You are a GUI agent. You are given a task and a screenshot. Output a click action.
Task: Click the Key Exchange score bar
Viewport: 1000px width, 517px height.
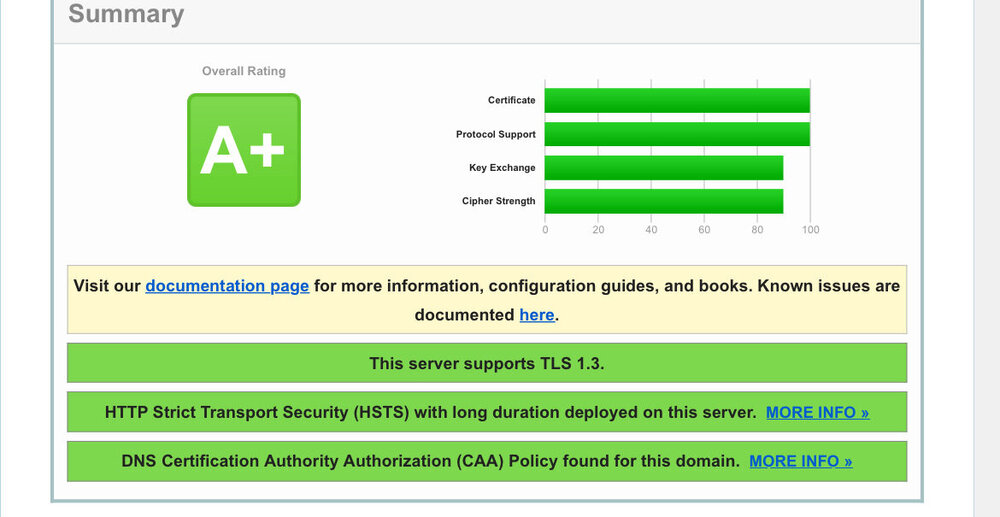click(x=663, y=168)
